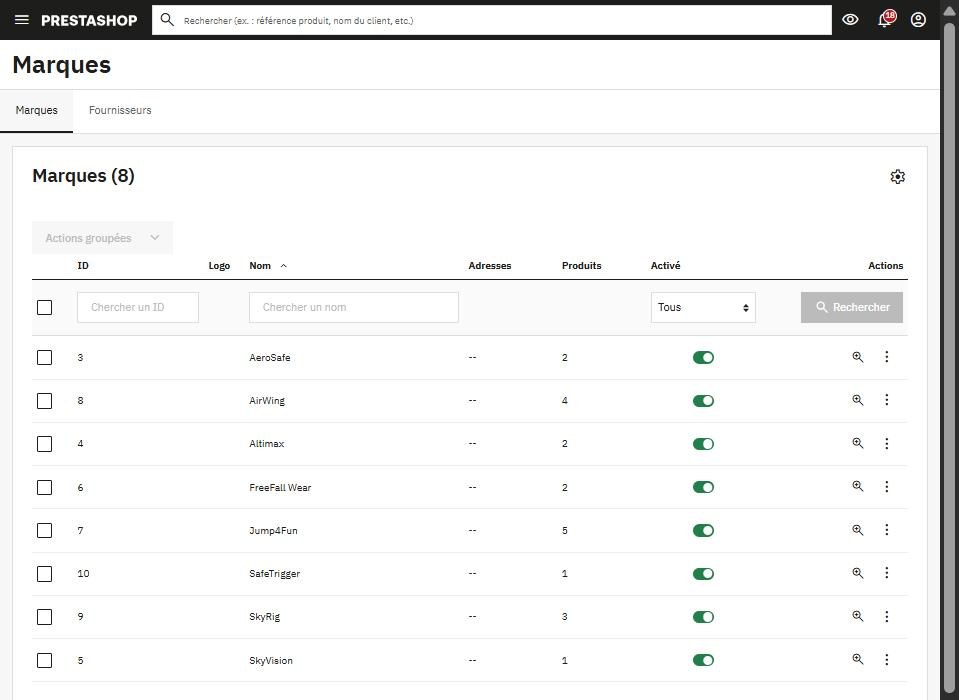The height and width of the screenshot is (700, 959).
Task: Open the Marques grid settings gear
Action: pos(897,177)
